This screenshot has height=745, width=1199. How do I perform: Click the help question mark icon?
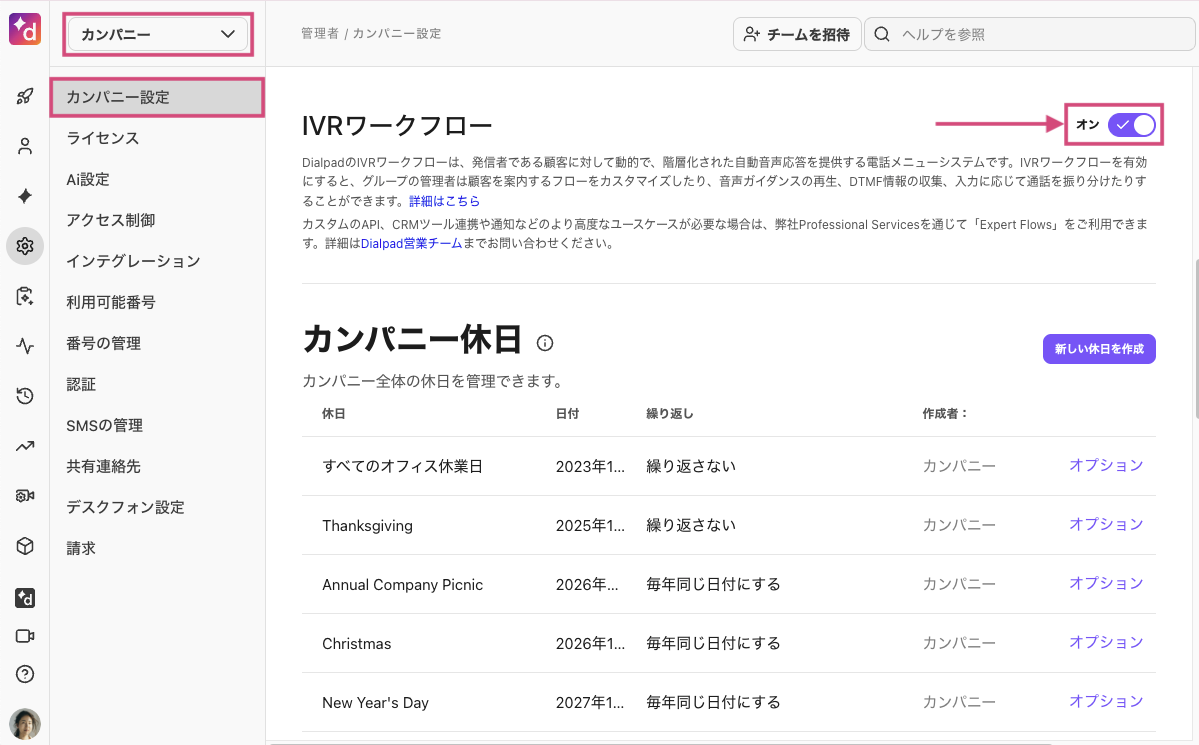tap(25, 673)
